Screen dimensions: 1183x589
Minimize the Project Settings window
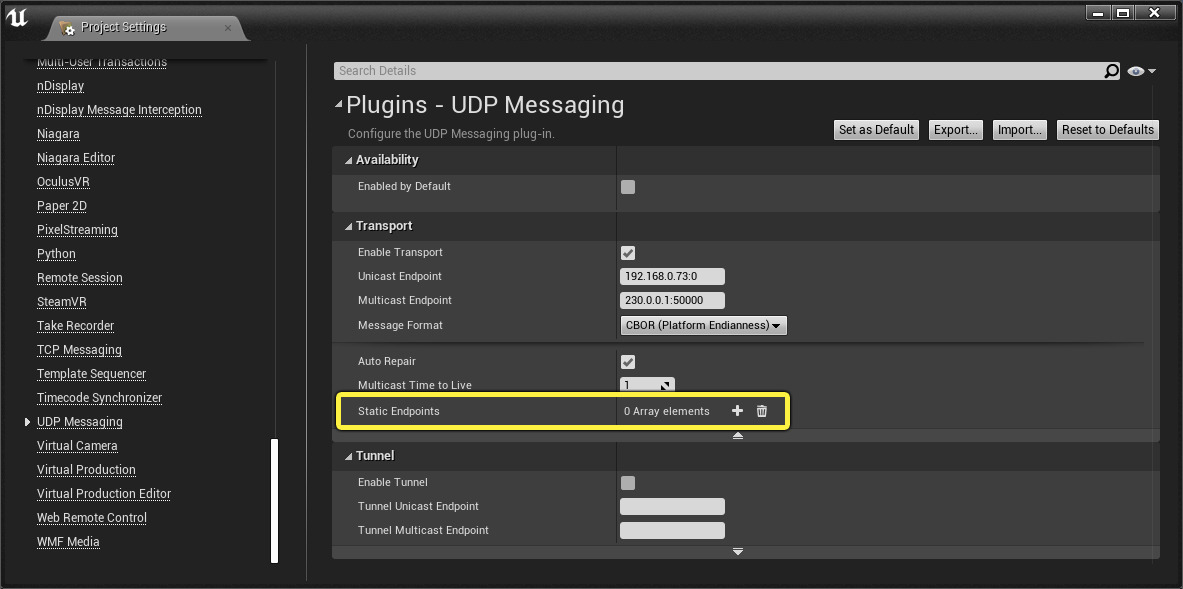pyautogui.click(x=1097, y=13)
